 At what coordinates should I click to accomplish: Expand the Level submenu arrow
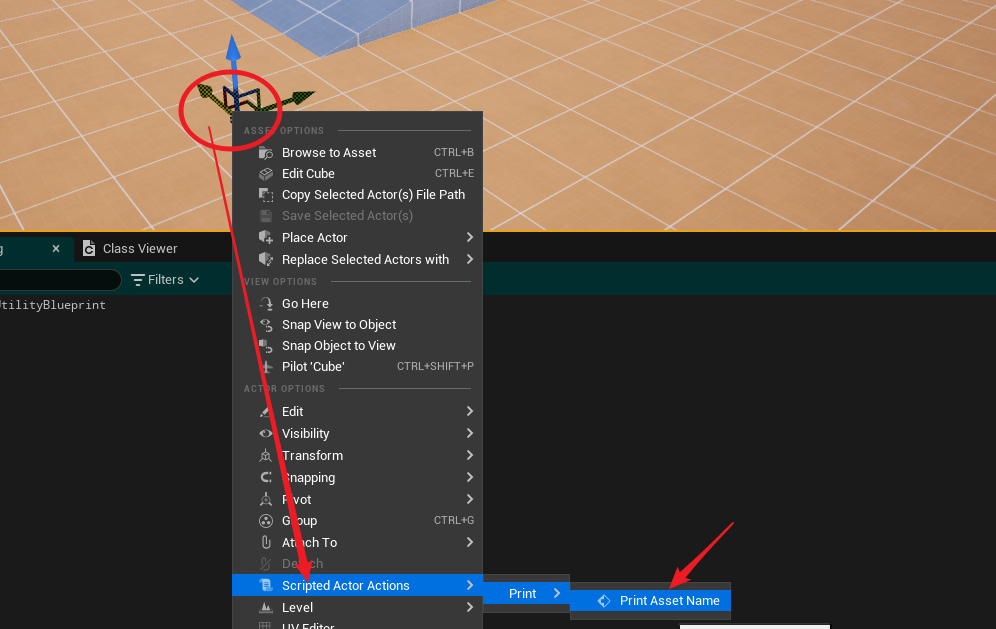coord(470,607)
